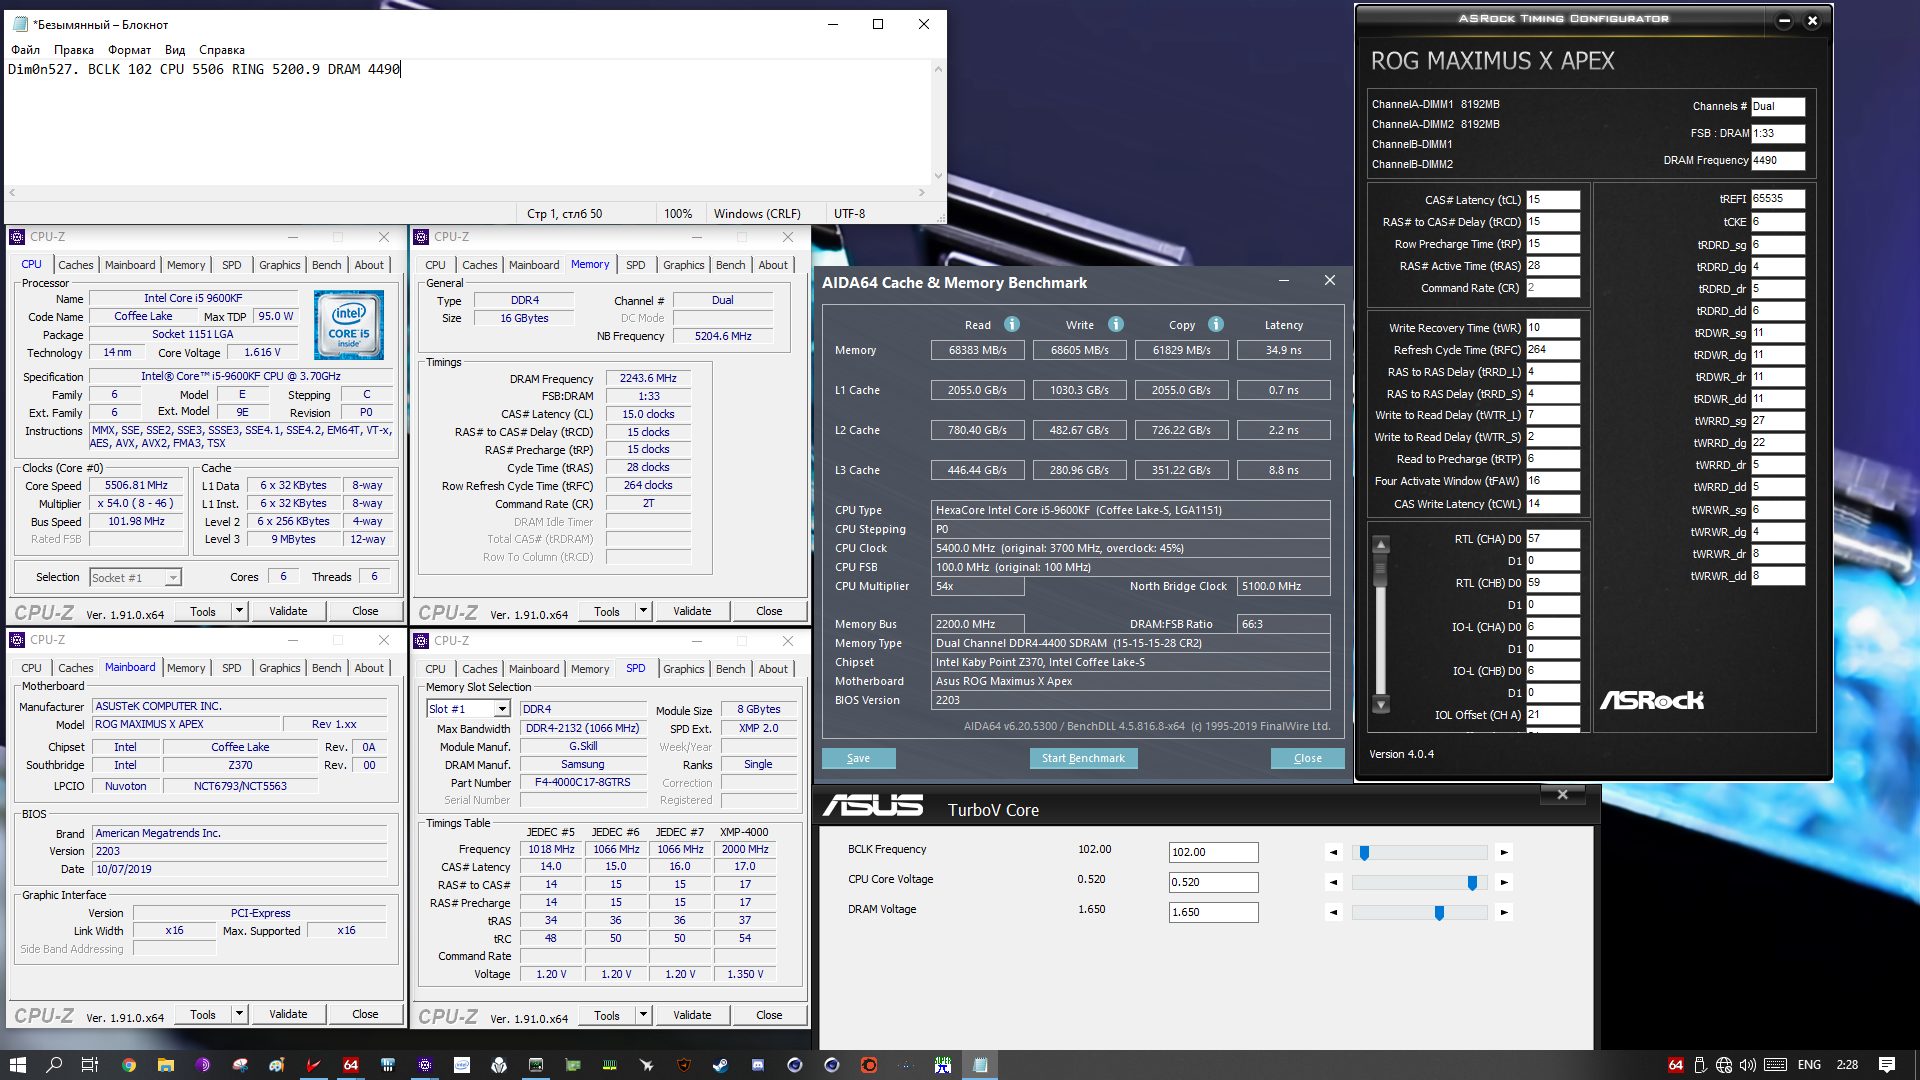Image resolution: width=1920 pixels, height=1080 pixels.
Task: Open Discord from the taskbar
Action: 758,1065
